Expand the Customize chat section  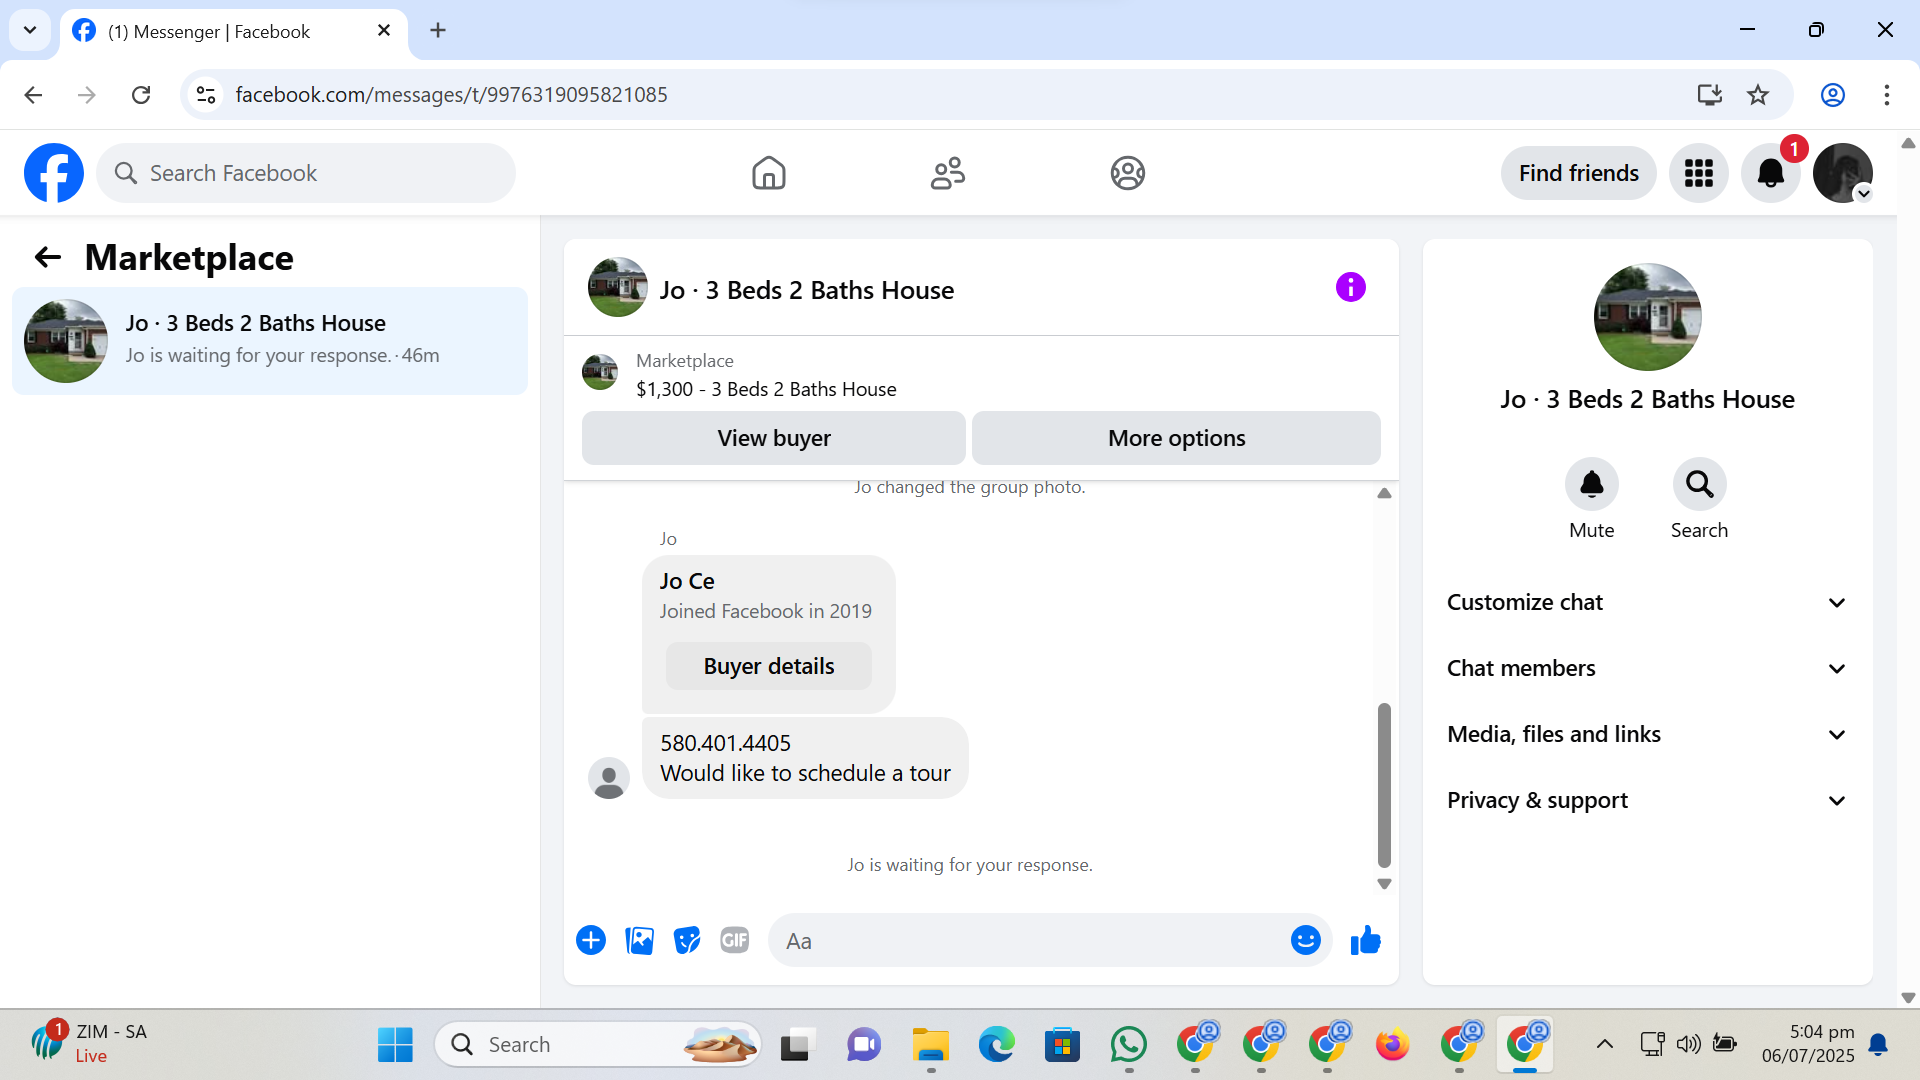(1647, 602)
